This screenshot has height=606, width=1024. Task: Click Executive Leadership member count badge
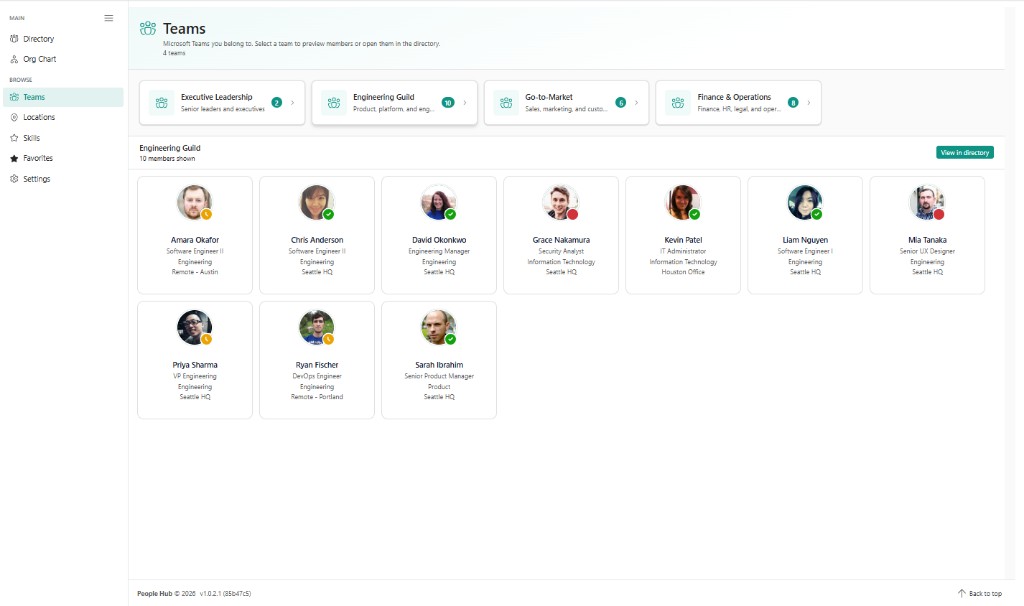tap(277, 103)
